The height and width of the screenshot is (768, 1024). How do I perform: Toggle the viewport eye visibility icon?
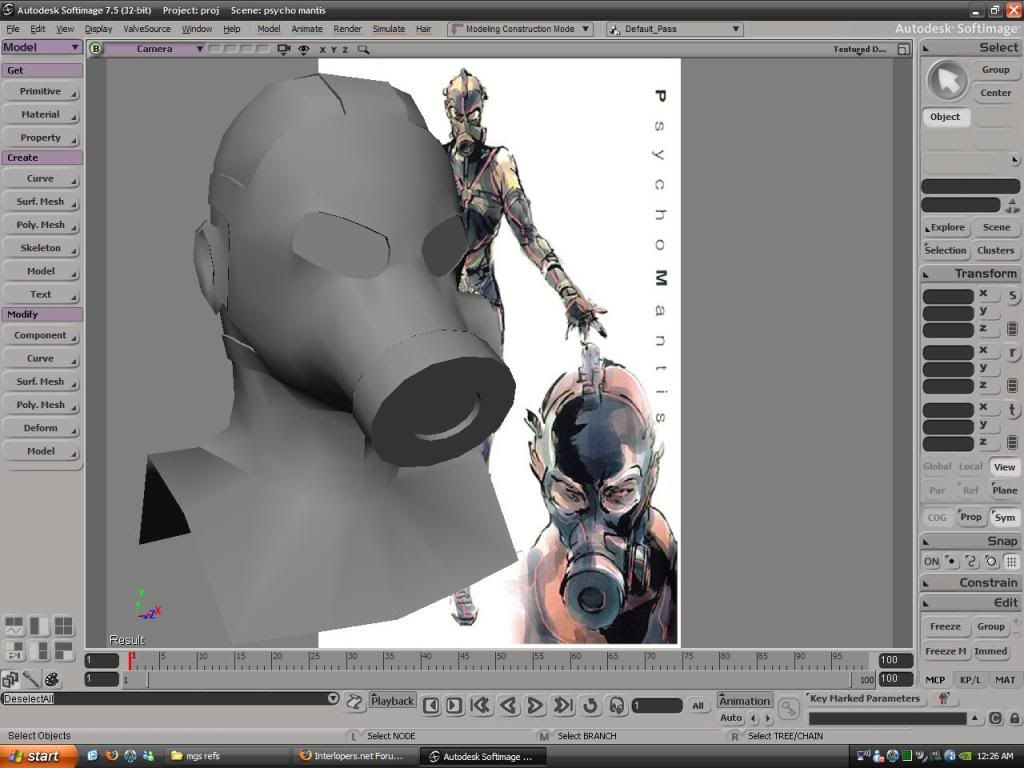[303, 49]
